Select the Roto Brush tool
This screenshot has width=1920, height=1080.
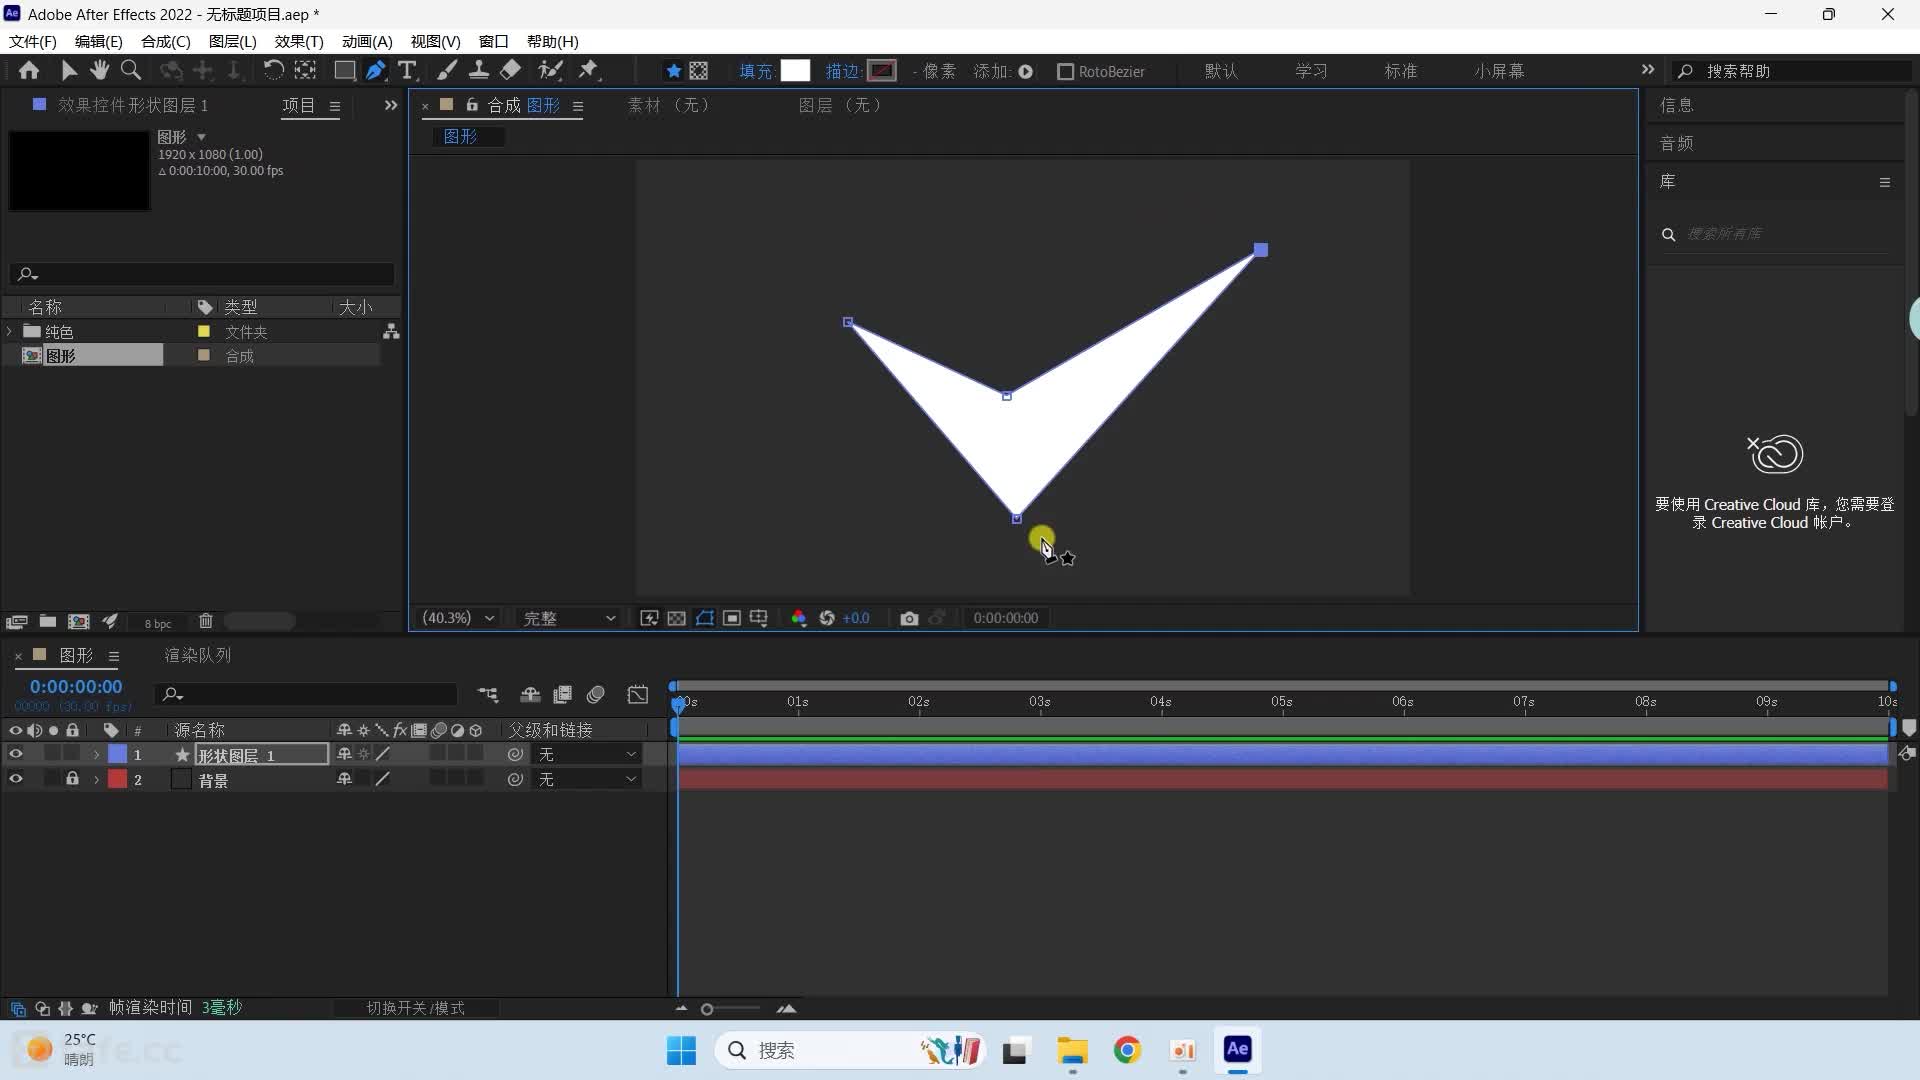(550, 70)
